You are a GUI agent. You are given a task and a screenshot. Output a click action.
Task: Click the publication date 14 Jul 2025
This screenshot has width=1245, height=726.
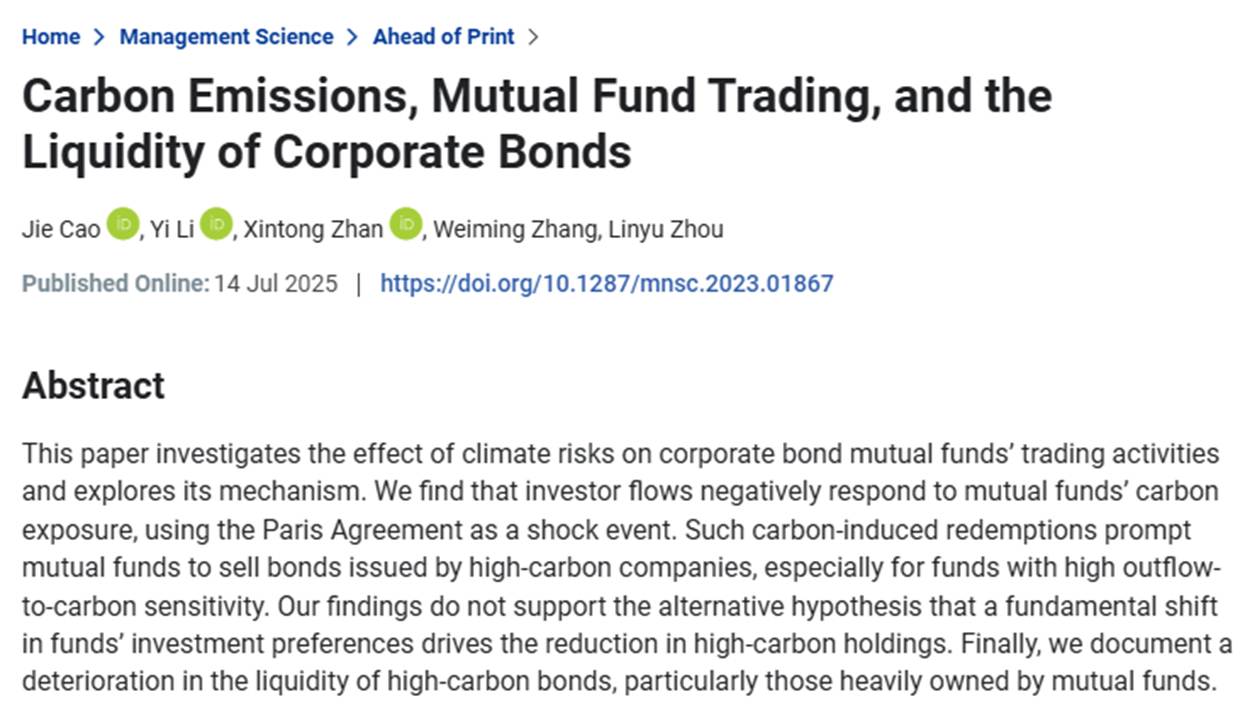[x=277, y=283]
